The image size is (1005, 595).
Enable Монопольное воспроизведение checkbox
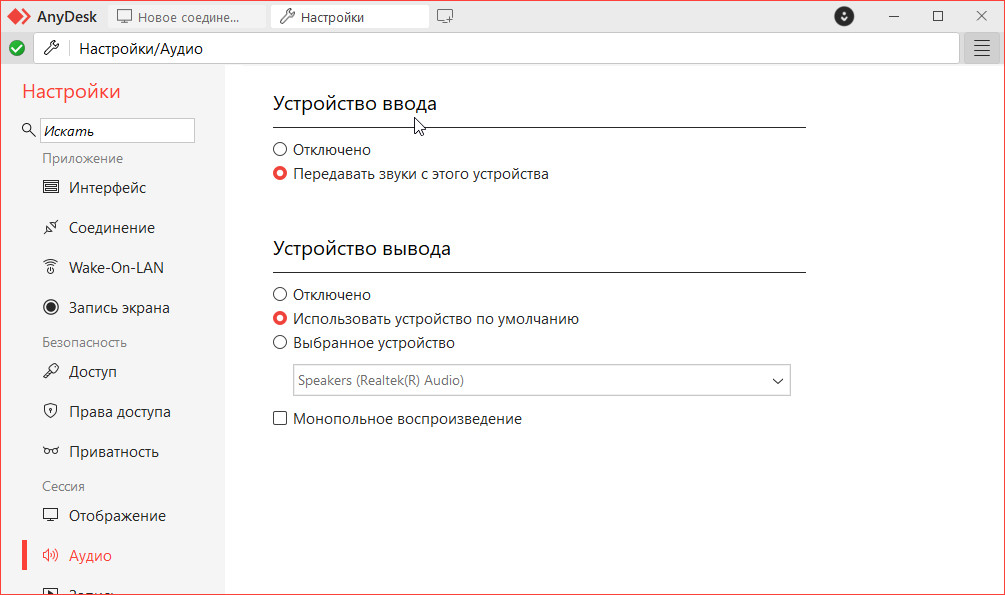pos(280,419)
